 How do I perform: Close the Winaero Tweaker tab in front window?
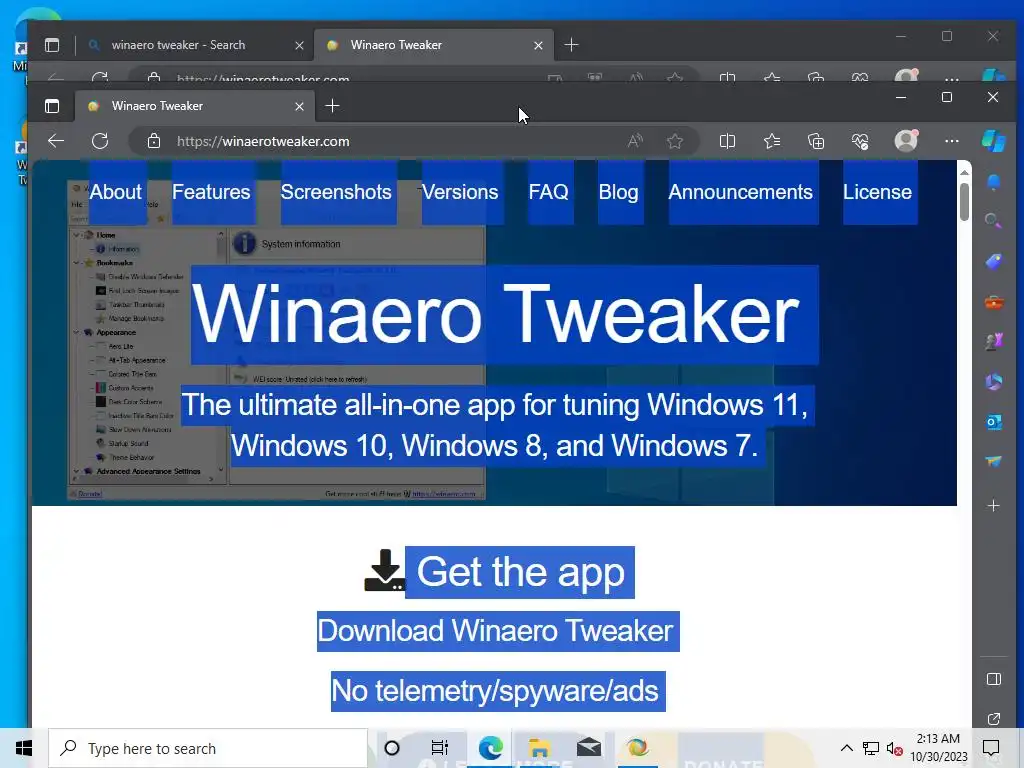pyautogui.click(x=299, y=106)
